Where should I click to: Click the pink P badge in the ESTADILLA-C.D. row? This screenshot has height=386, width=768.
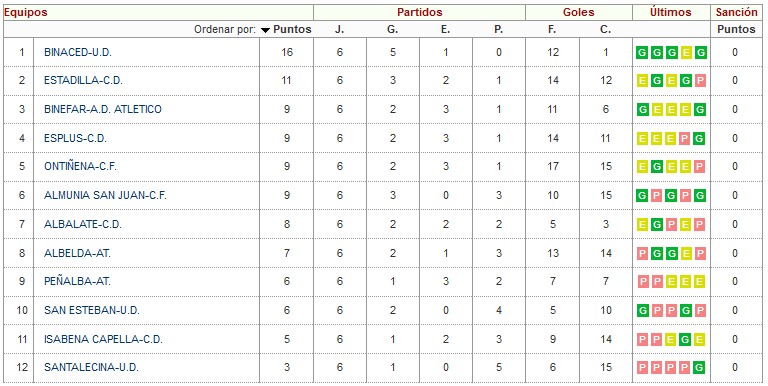(700, 81)
